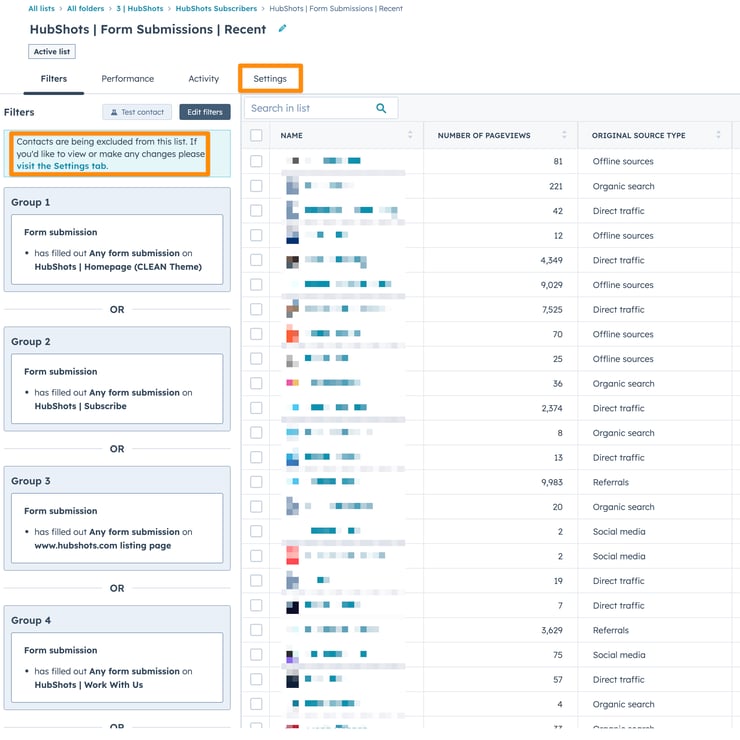Click avatar of contact with 4,349 pageviews
740x740 pixels.
(293, 260)
